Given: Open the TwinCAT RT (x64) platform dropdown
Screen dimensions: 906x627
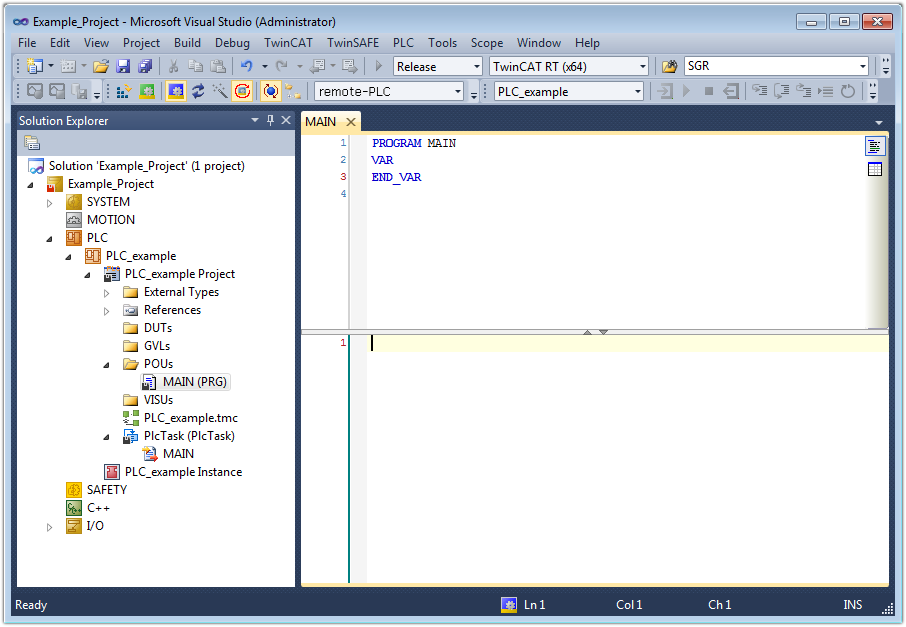Looking at the screenshot, I should point(642,67).
